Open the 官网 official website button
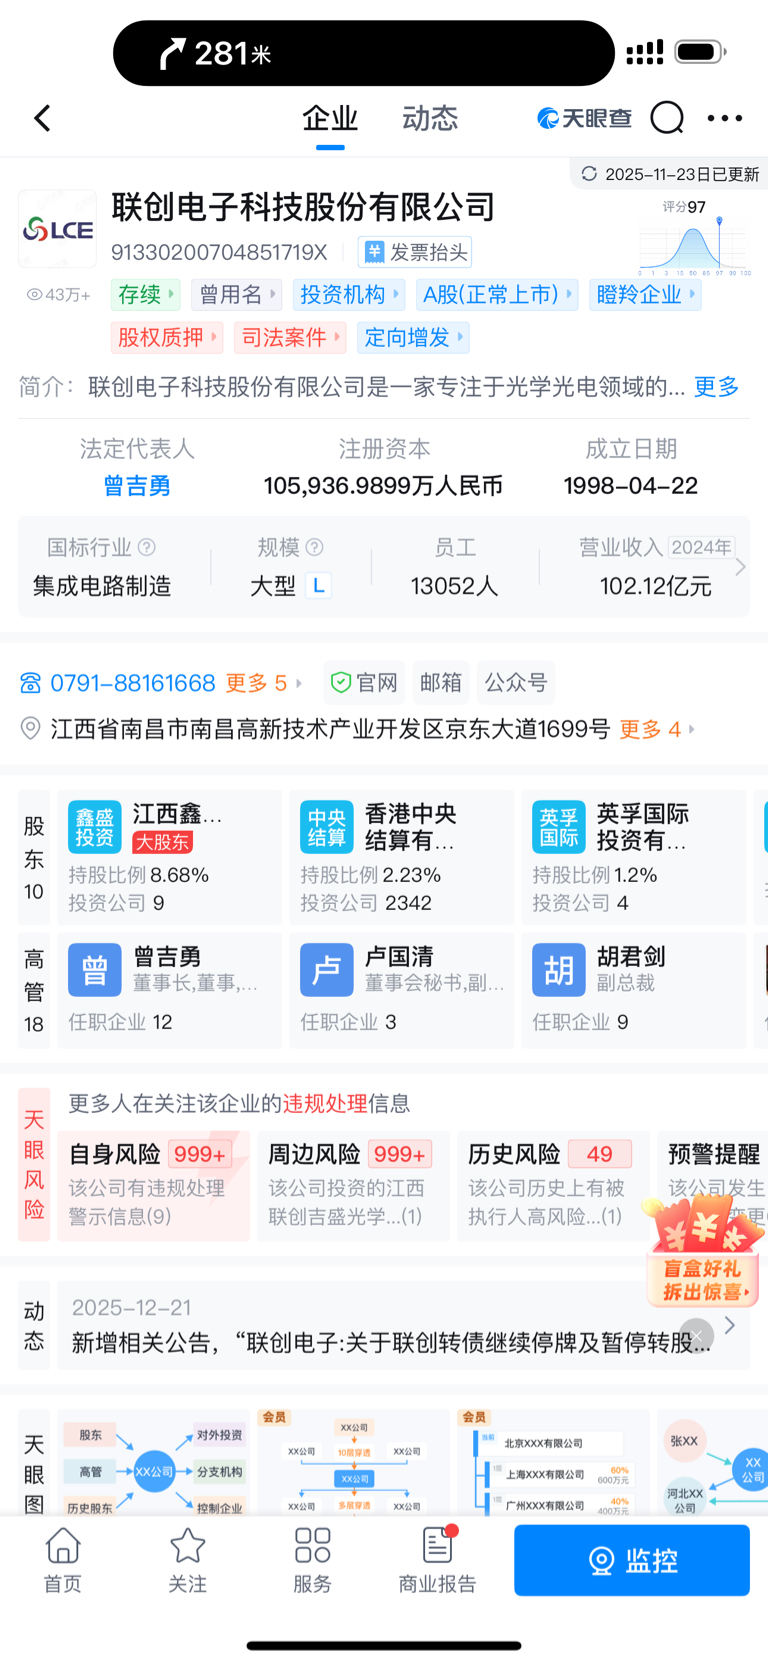 pyautogui.click(x=365, y=683)
